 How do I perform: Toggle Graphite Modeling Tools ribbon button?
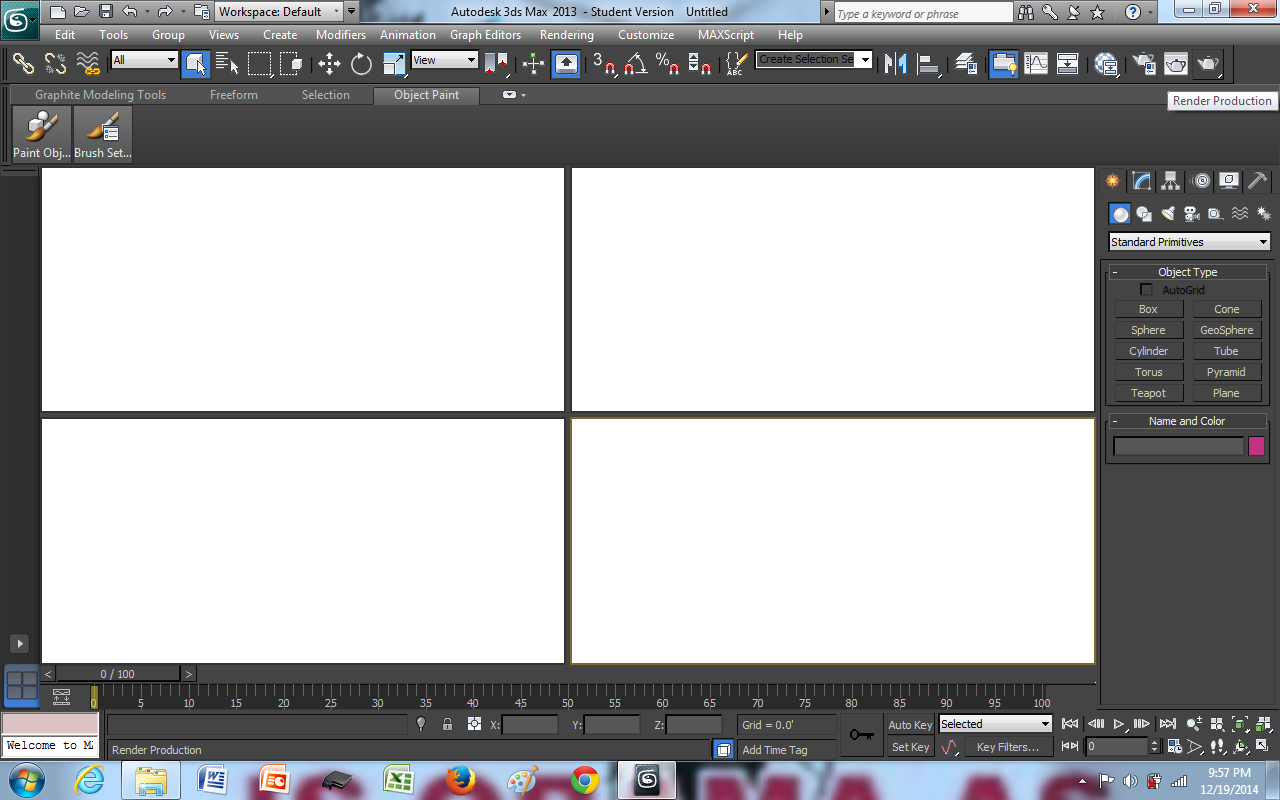pyautogui.click(x=1004, y=64)
